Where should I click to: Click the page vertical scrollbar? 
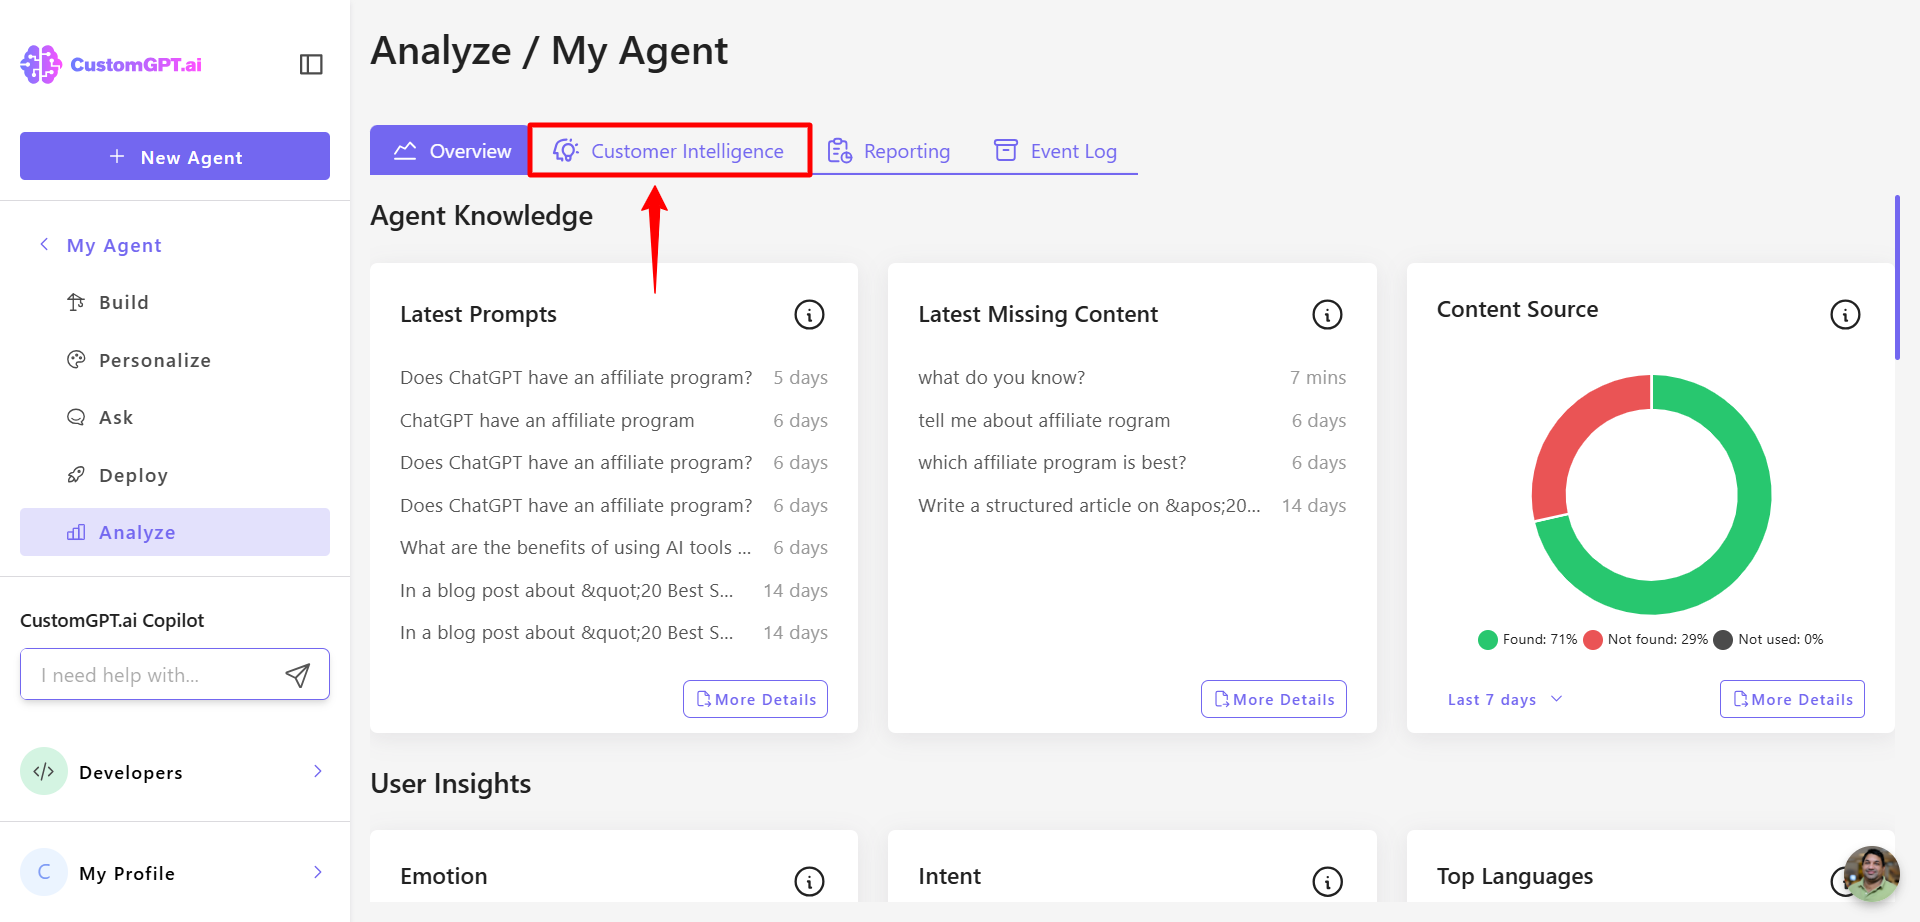click(x=1897, y=278)
